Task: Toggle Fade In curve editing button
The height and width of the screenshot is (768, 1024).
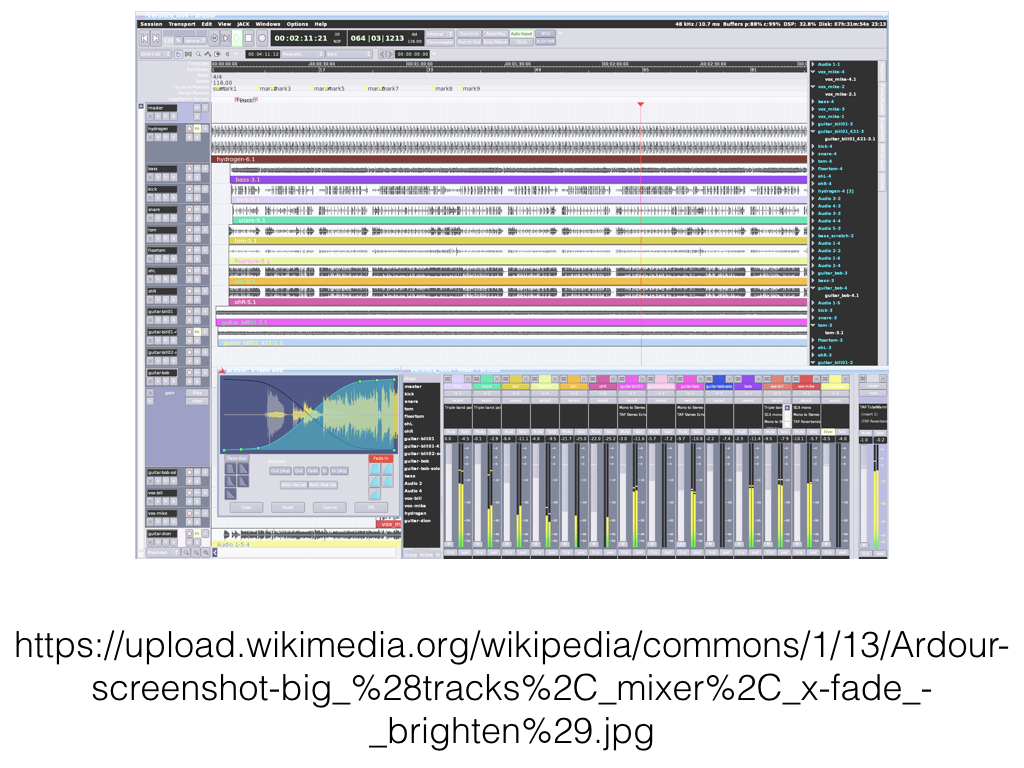Action: point(381,458)
